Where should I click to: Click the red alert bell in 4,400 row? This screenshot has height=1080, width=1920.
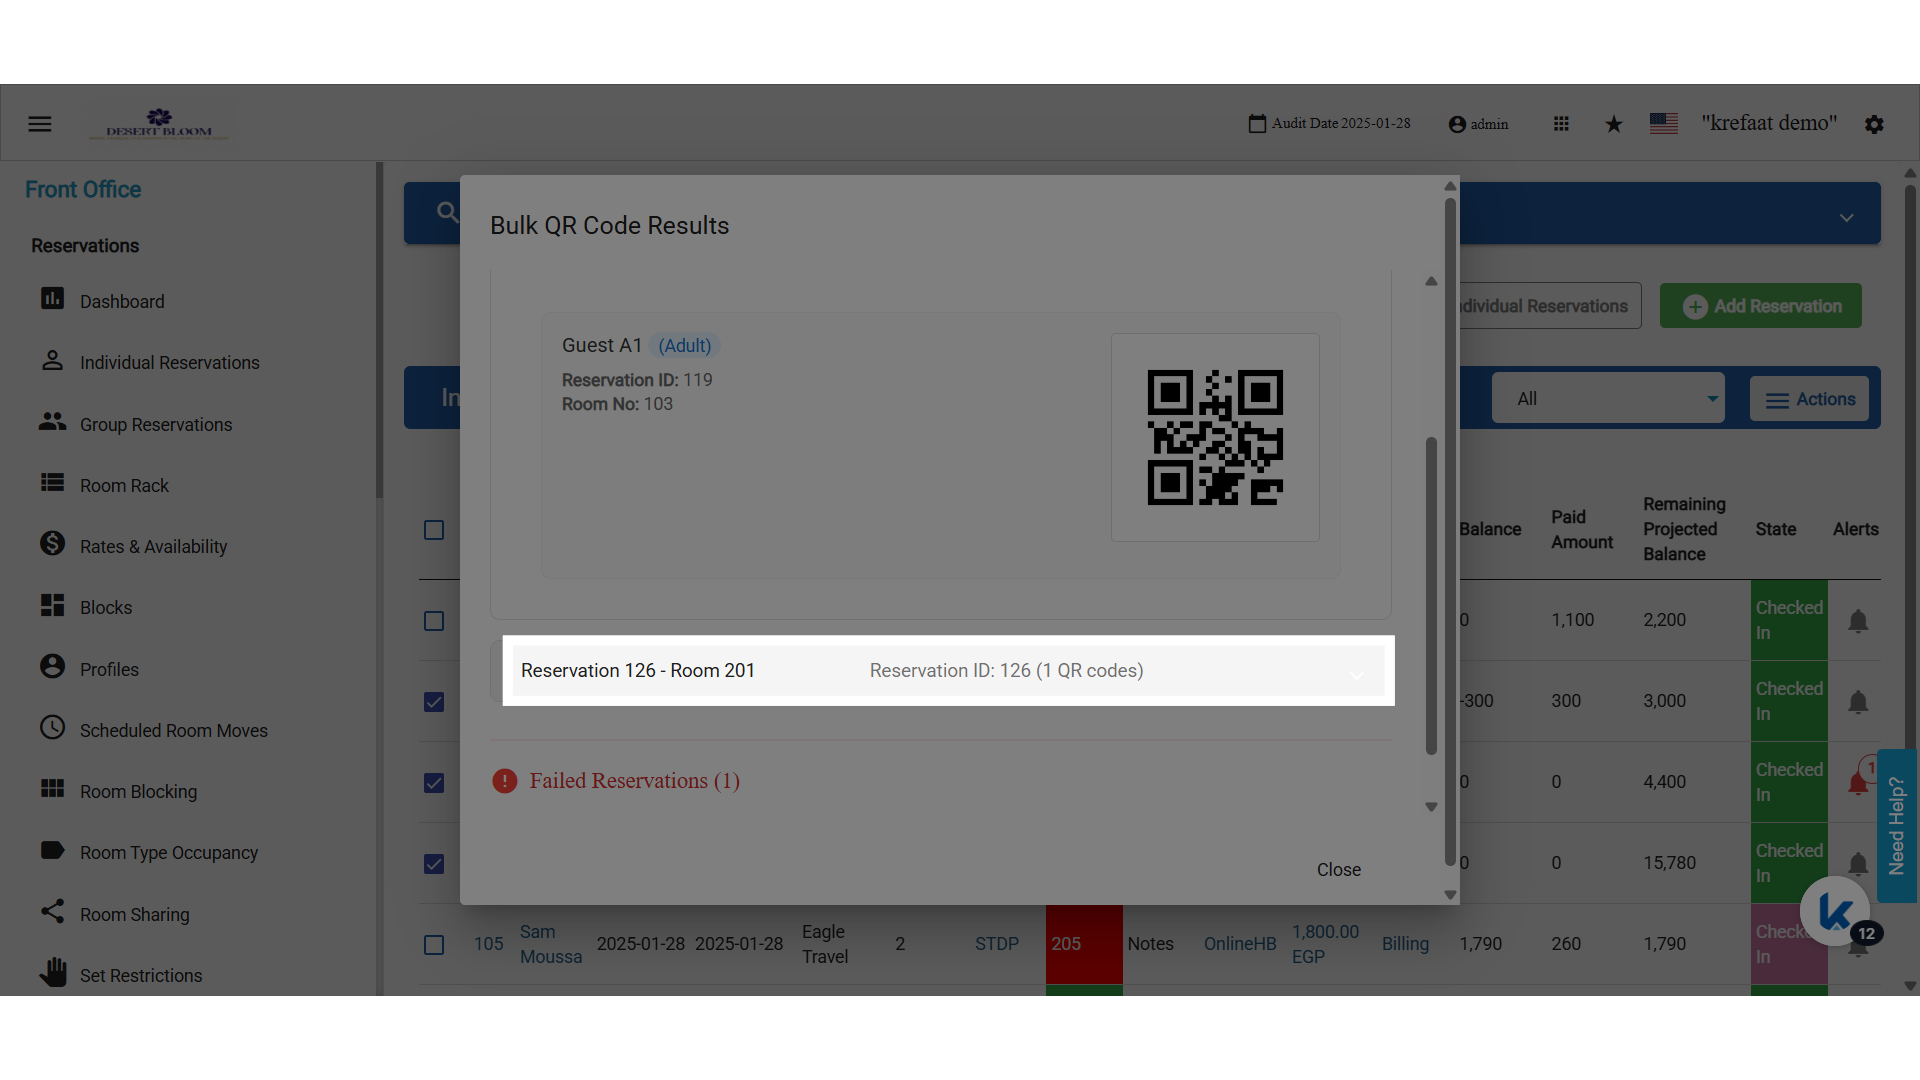pos(1858,783)
